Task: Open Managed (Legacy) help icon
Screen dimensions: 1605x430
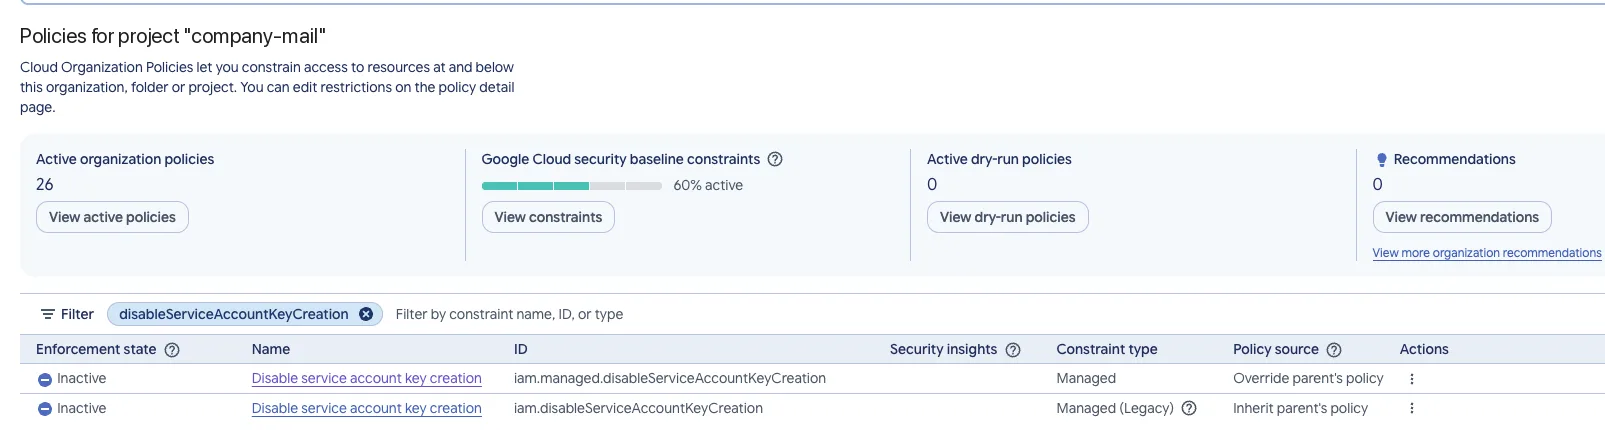Action: (1189, 408)
